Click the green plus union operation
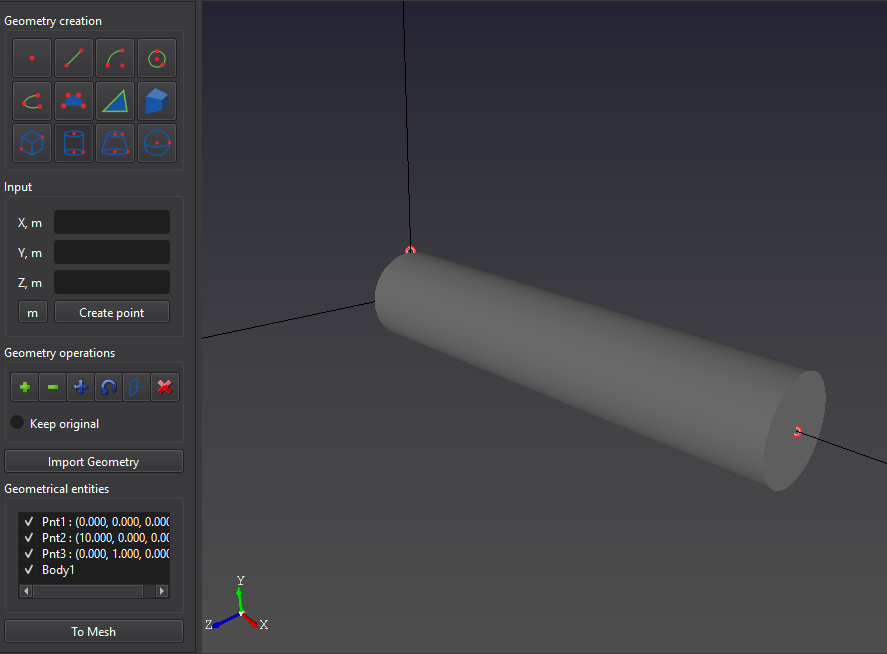Image resolution: width=887 pixels, height=654 pixels. coord(25,387)
